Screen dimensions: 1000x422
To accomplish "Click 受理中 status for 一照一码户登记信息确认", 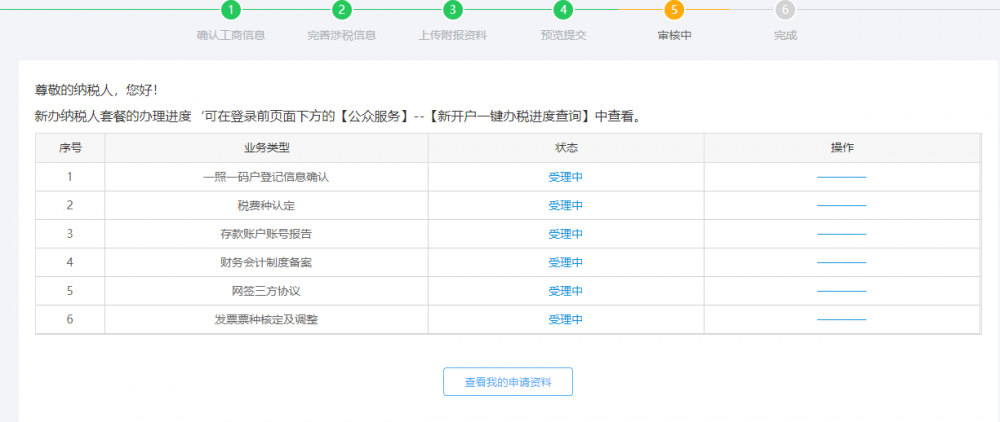I will point(565,177).
